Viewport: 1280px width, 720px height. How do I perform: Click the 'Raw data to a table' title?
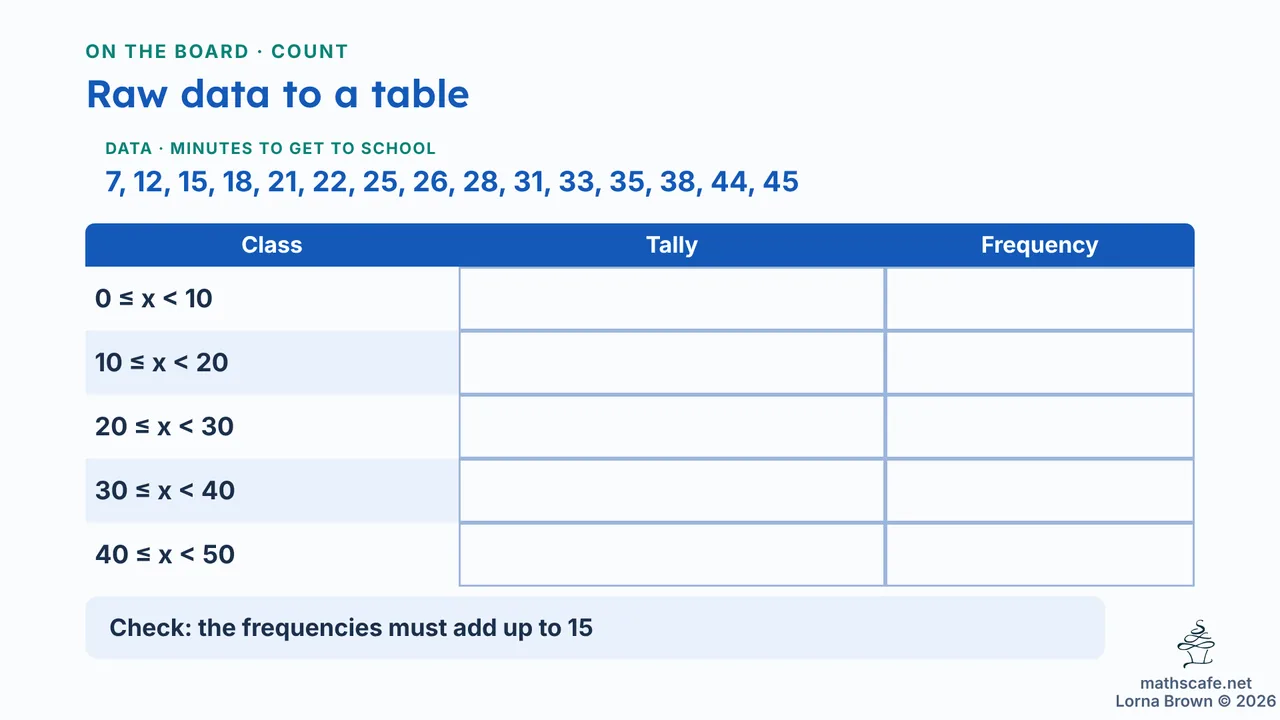coord(278,94)
